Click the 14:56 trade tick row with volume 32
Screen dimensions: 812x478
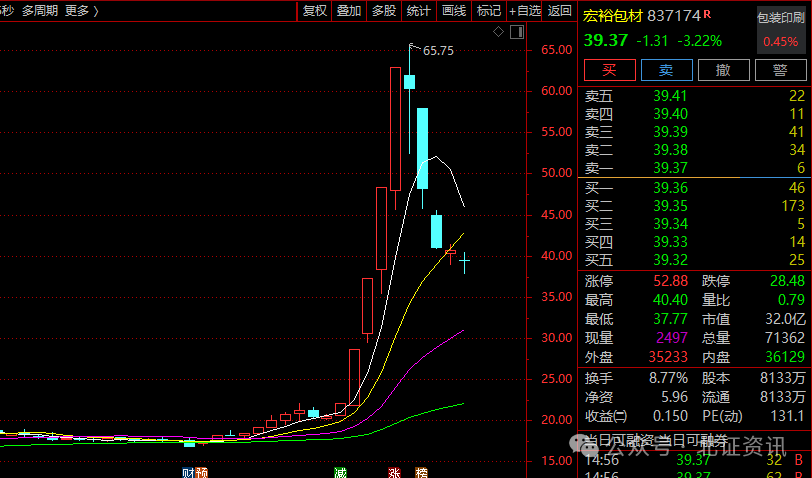[x=694, y=460]
